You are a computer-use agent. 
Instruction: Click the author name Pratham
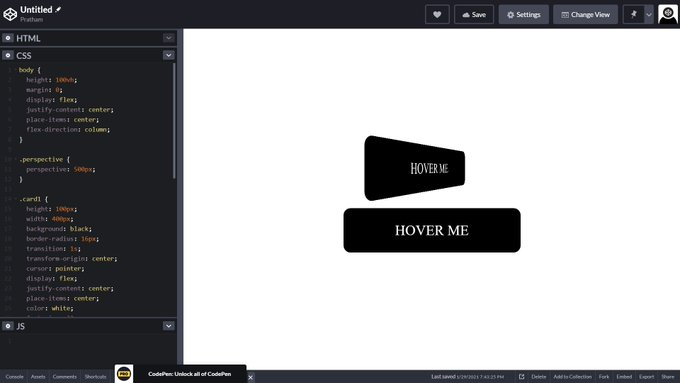[x=31, y=20]
